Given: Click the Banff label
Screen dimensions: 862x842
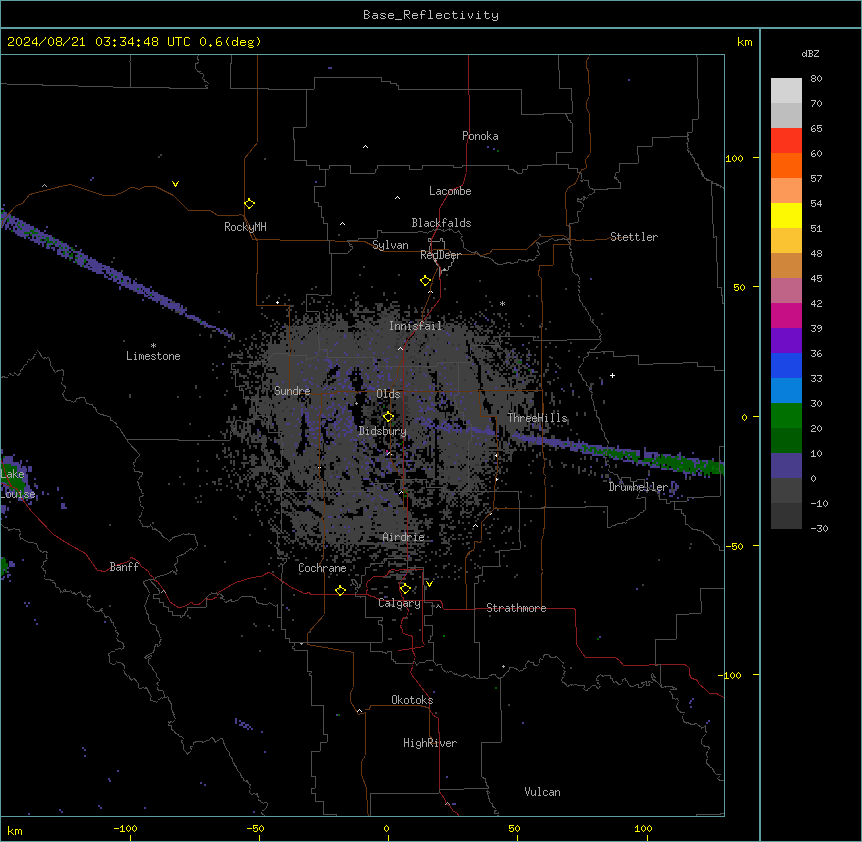Looking at the screenshot, I should tap(124, 567).
